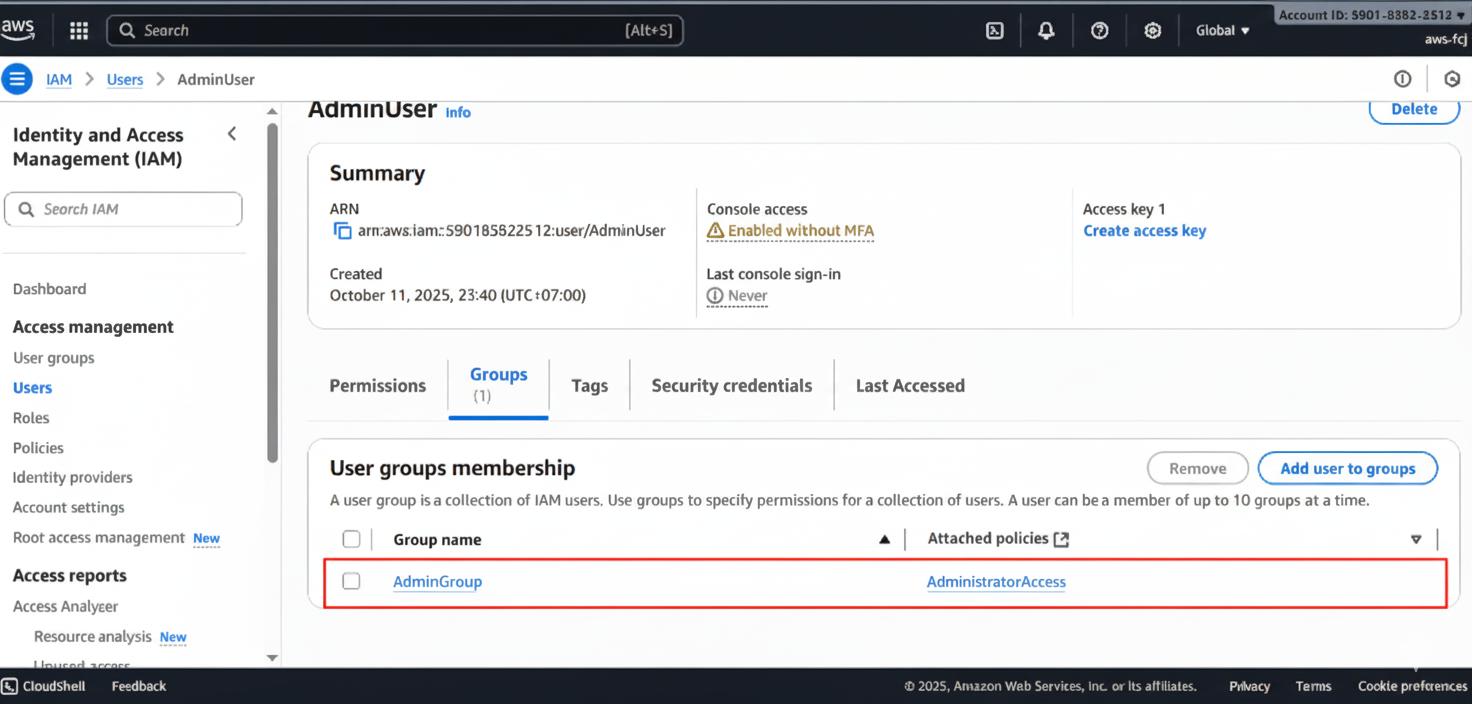Screen dimensions: 1472x704
Task: Click the Attached policies column header
Action: 988,539
